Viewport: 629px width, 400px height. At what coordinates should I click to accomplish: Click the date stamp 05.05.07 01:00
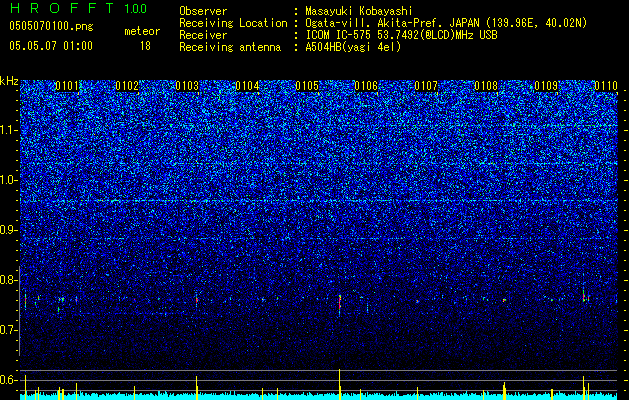[51, 46]
